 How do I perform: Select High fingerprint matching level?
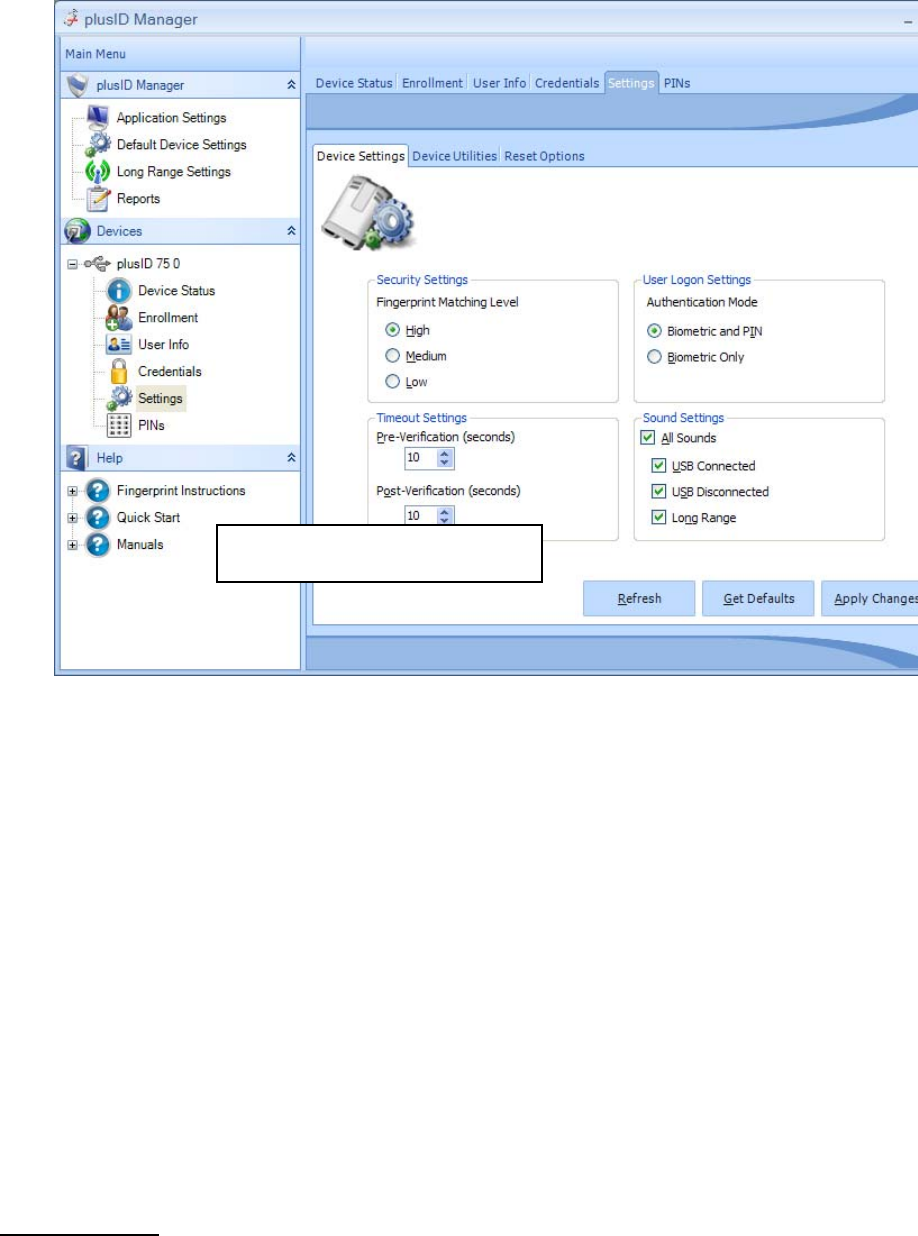[x=393, y=330]
